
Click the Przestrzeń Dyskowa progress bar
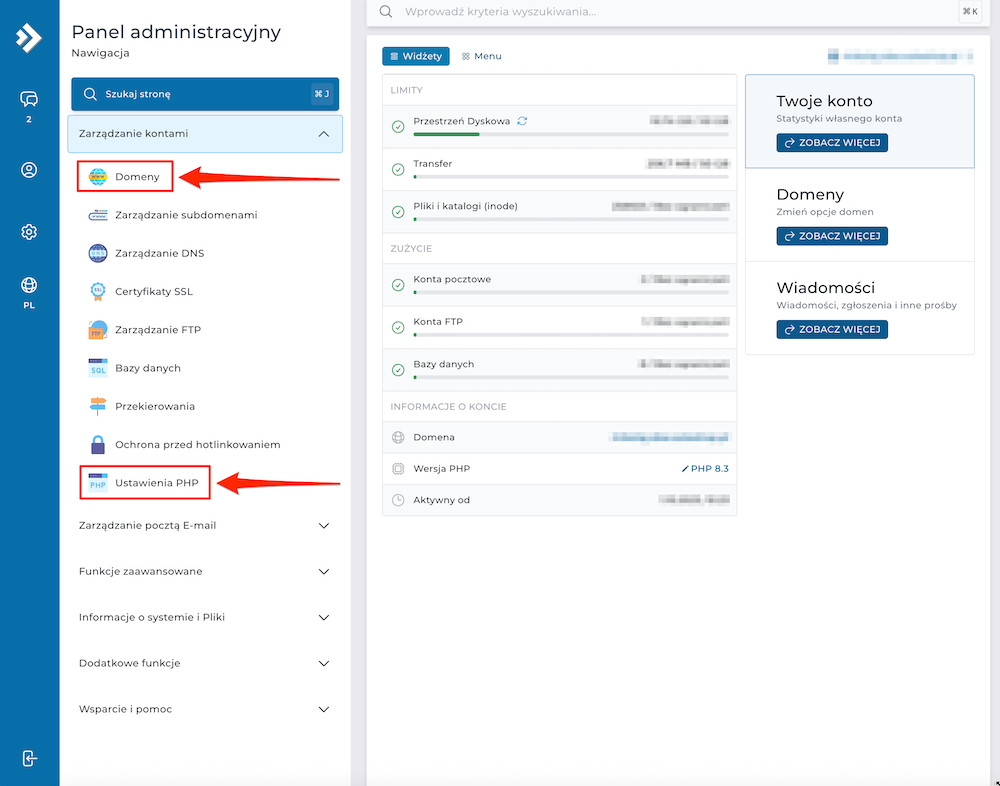pos(571,135)
